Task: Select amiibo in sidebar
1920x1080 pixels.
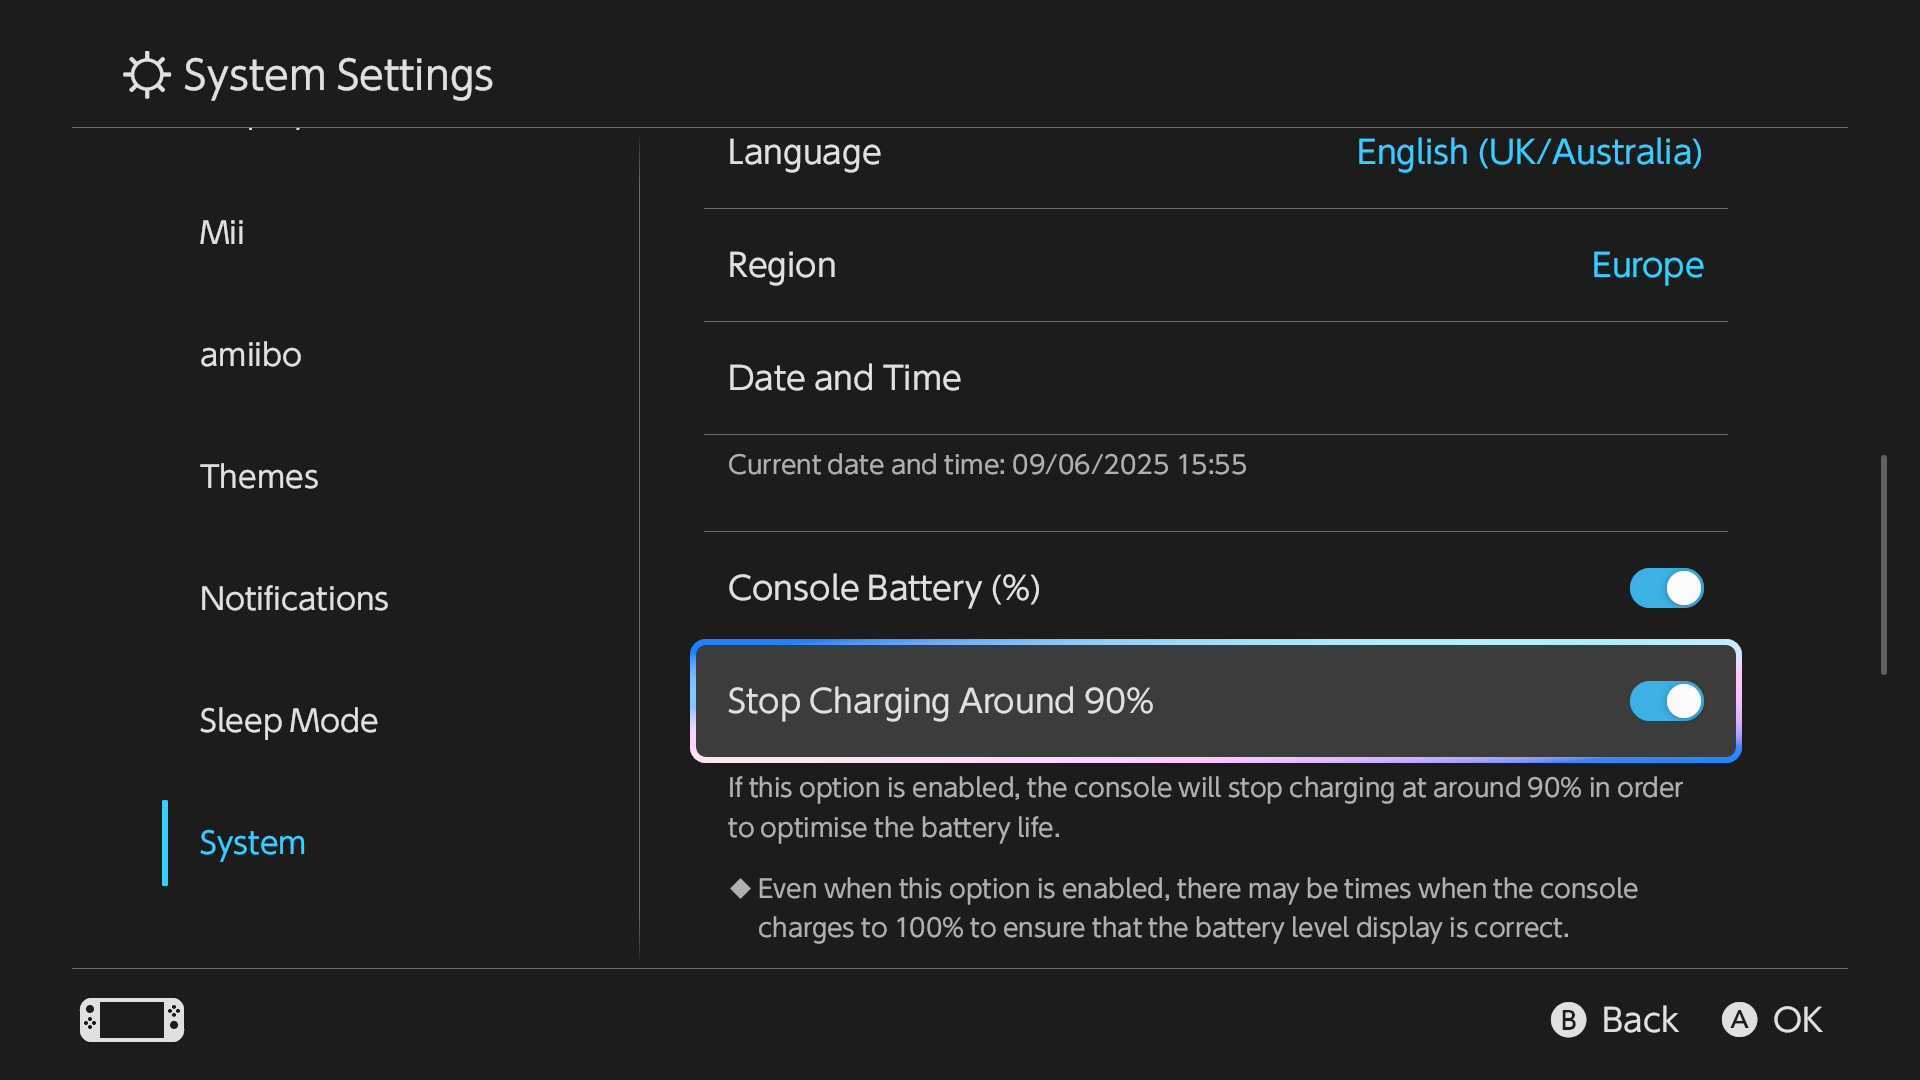Action: tap(250, 355)
